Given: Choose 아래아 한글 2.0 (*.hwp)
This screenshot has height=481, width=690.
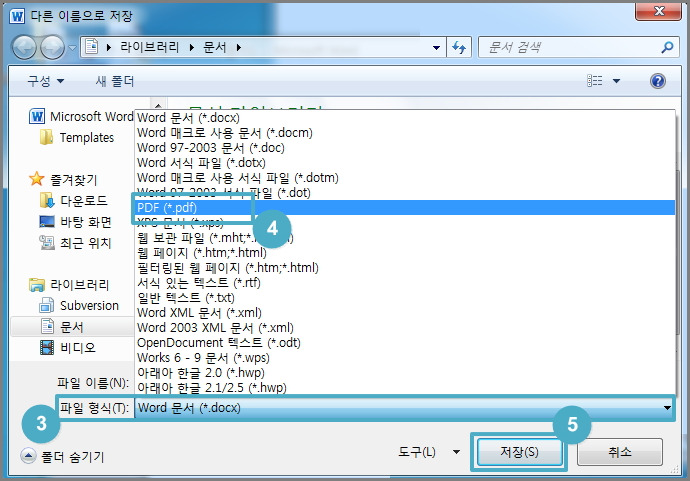Looking at the screenshot, I should point(404,372).
